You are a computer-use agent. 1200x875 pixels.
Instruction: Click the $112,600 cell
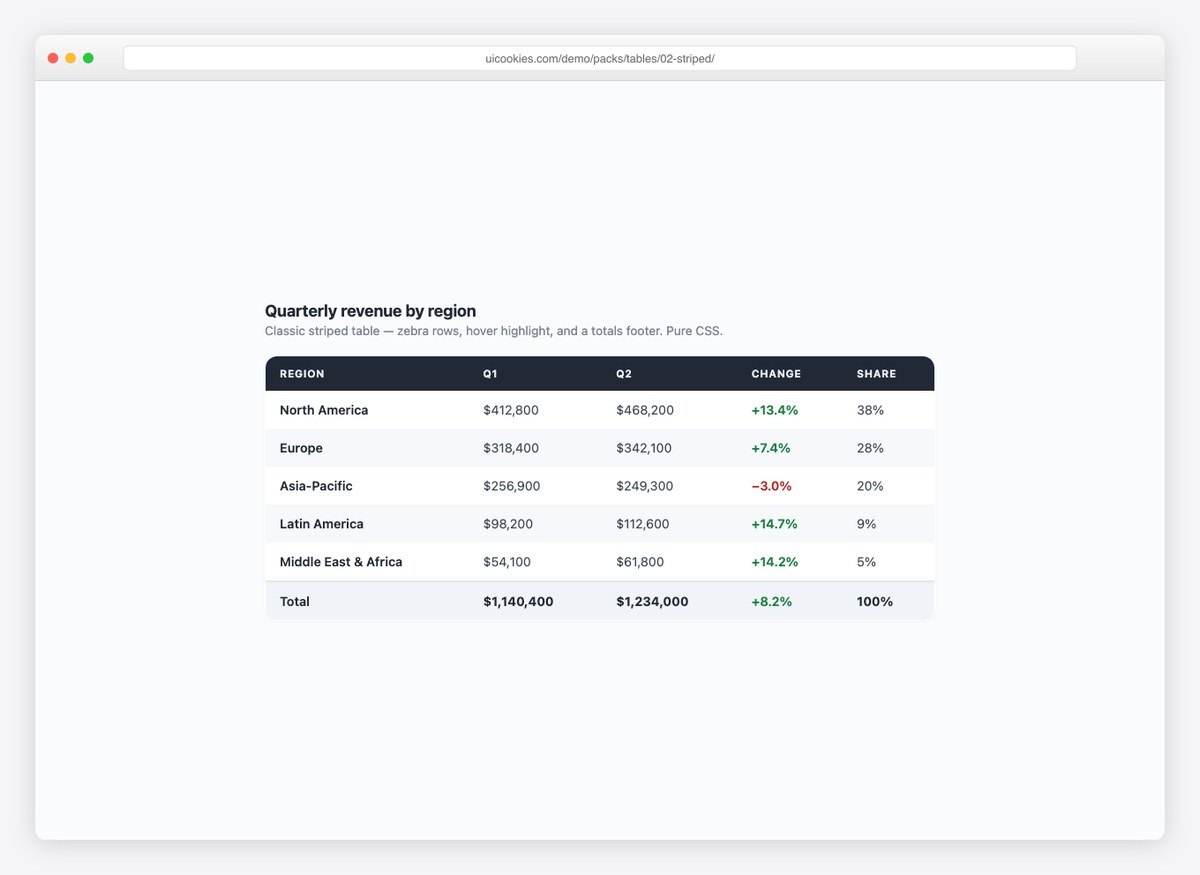[643, 524]
